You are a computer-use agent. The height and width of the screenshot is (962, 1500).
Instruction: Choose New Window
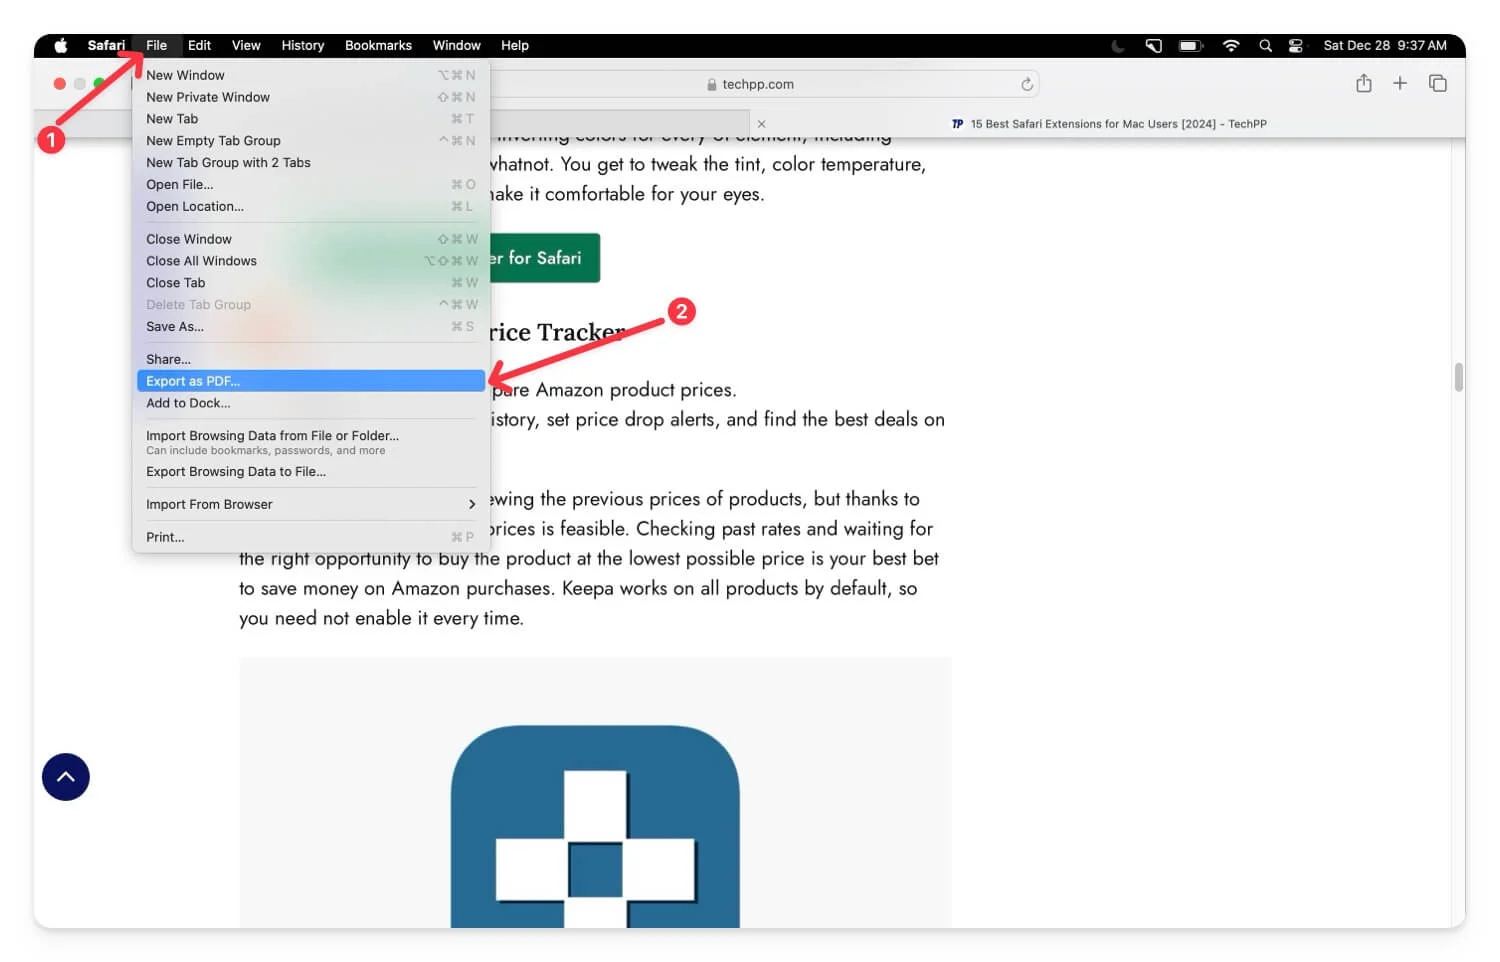[311, 75]
